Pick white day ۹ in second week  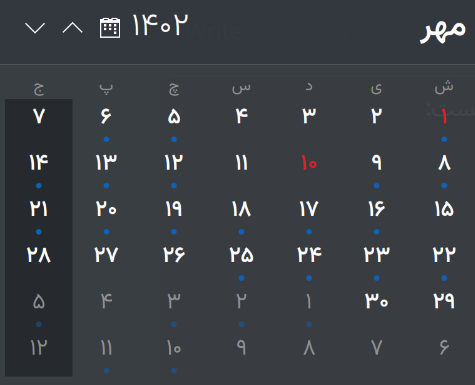coord(377,163)
